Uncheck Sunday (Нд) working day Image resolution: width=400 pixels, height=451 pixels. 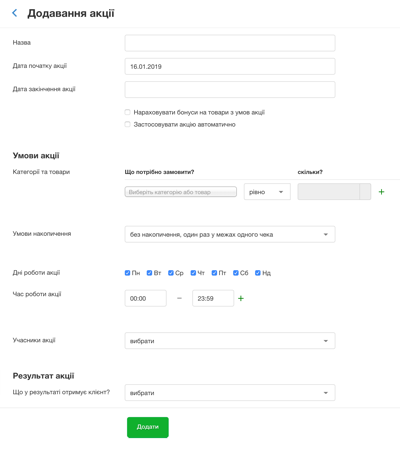258,273
